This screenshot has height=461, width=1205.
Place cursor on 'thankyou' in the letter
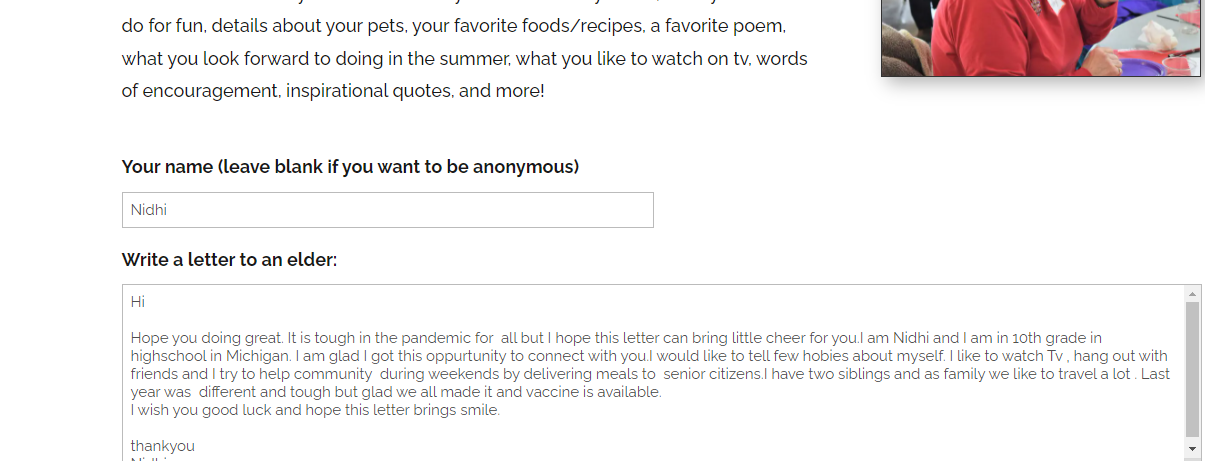coord(162,446)
